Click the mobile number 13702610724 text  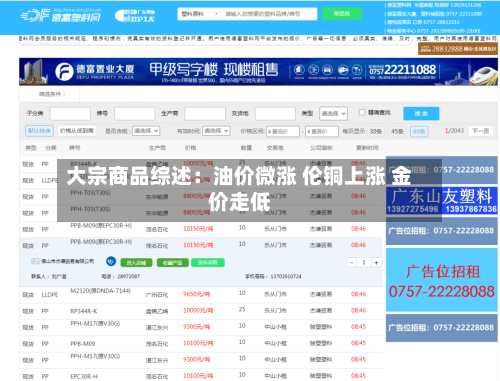pyautogui.click(x=286, y=276)
